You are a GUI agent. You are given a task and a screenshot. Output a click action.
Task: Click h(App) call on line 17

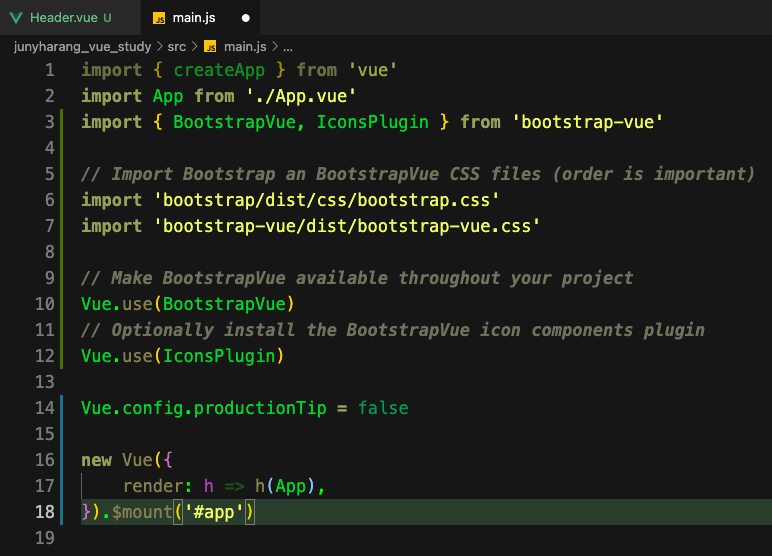[285, 486]
